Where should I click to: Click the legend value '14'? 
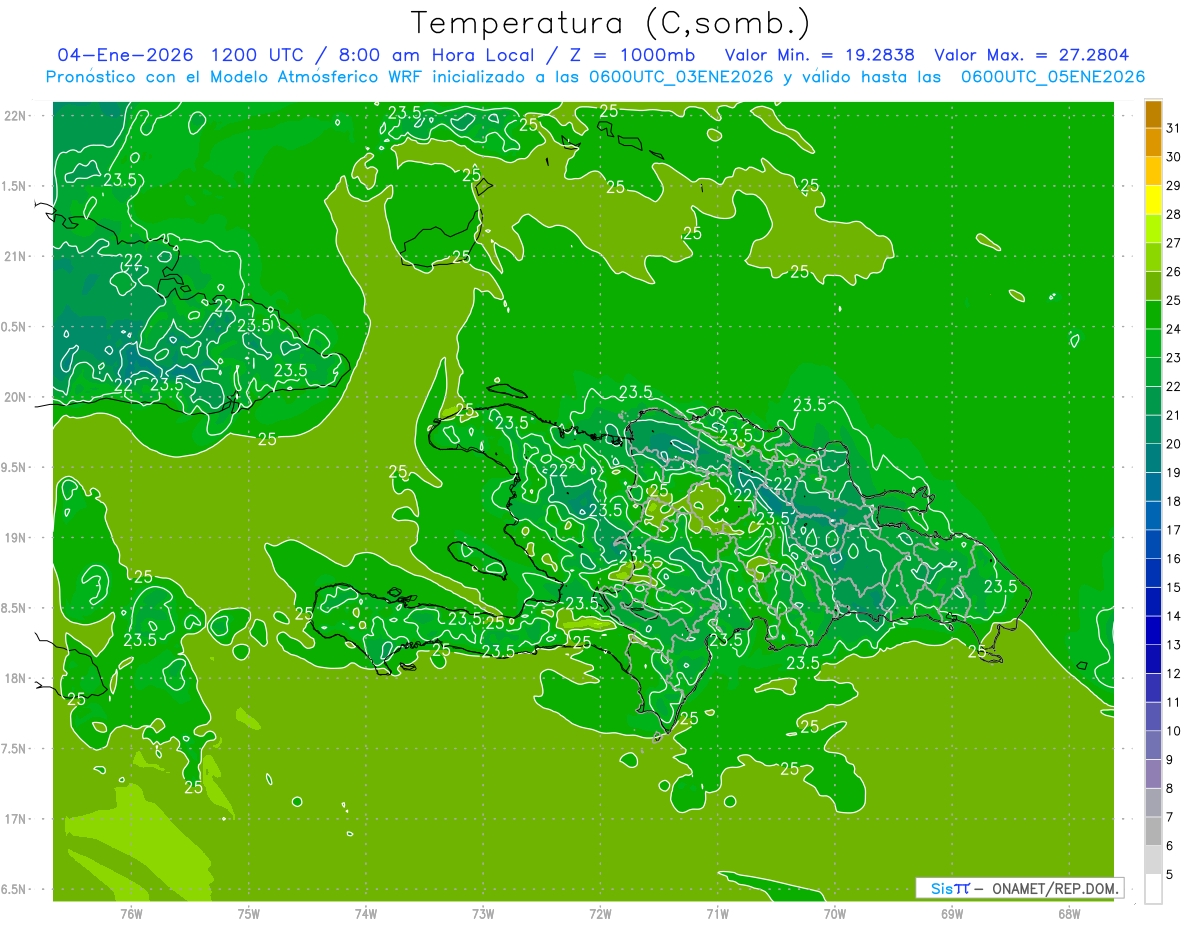(1174, 616)
